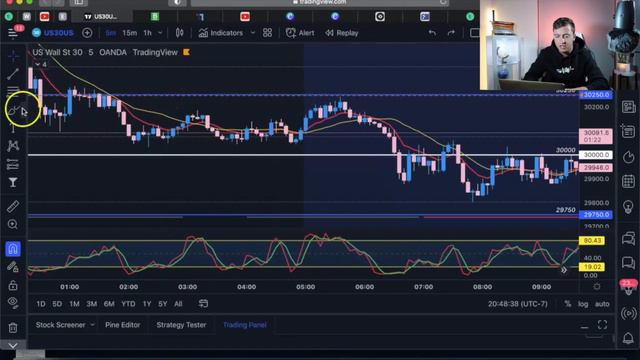Toggle lock all drawing tools
Image resolution: width=640 pixels, height=360 pixels.
(x=13, y=285)
